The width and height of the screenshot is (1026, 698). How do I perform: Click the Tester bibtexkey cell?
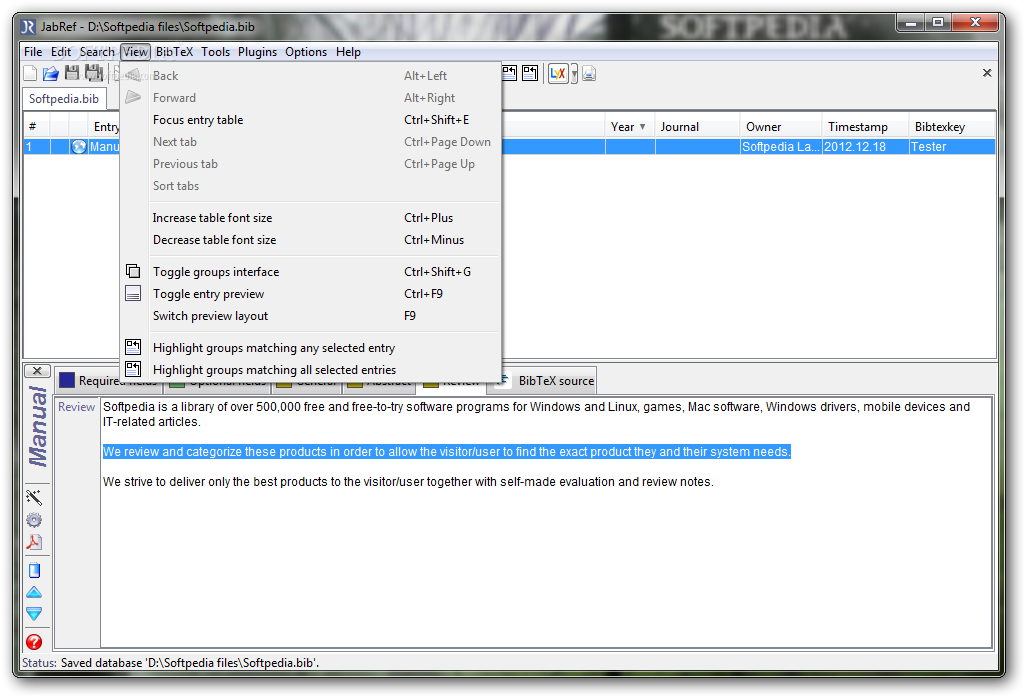(952, 147)
